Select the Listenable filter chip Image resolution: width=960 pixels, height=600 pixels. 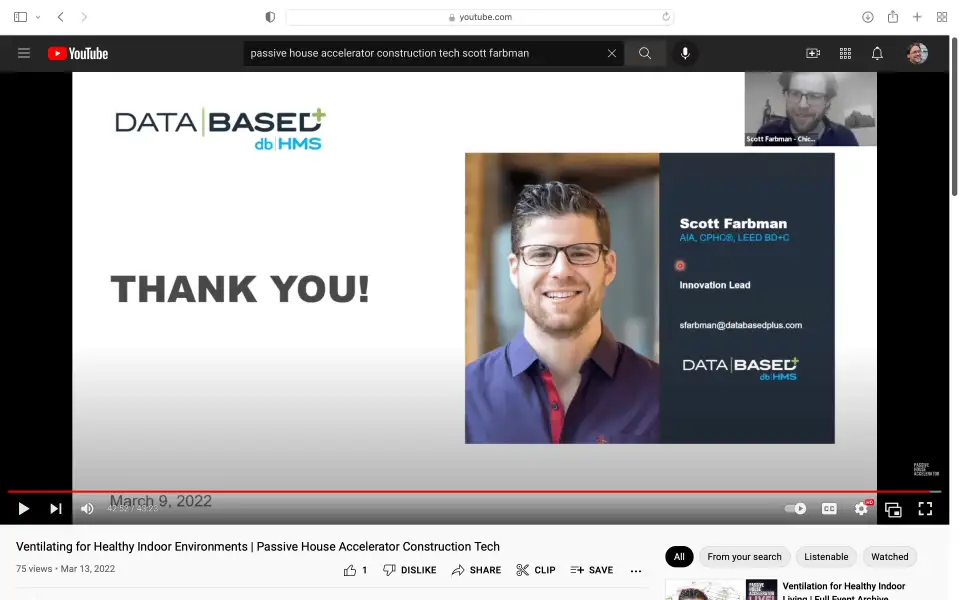pyautogui.click(x=826, y=557)
